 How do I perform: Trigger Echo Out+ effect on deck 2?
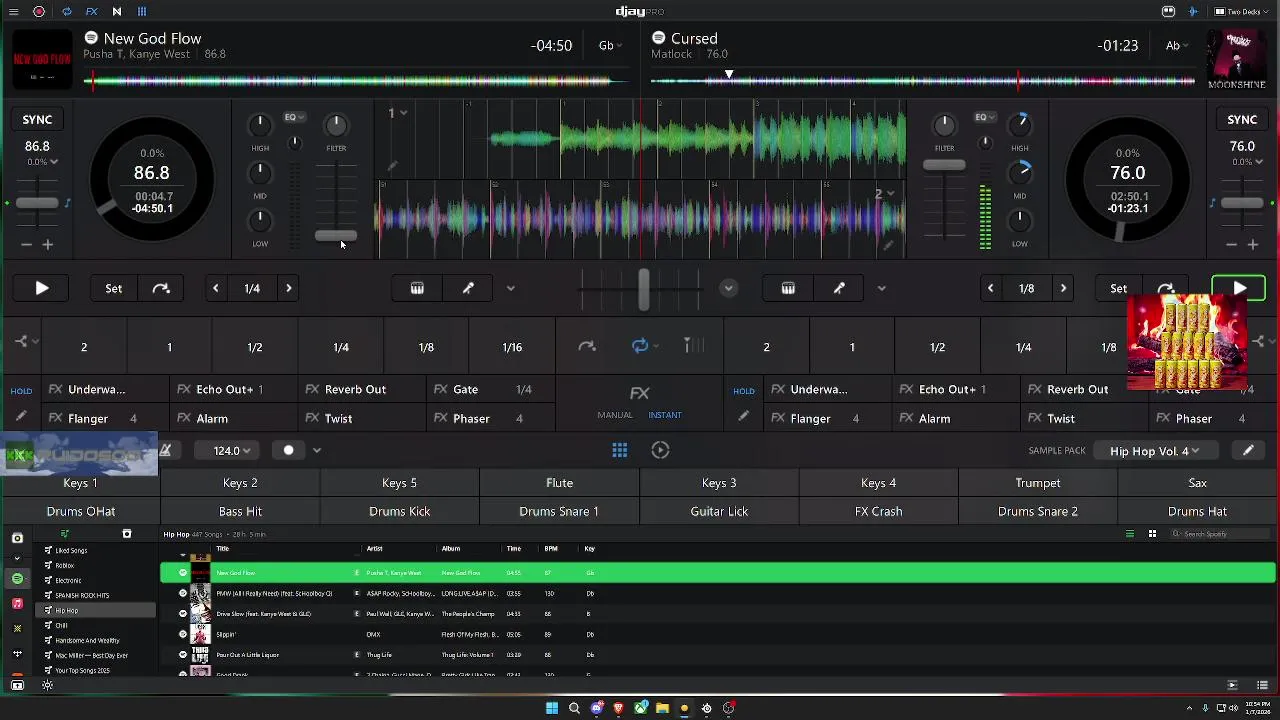pos(956,389)
